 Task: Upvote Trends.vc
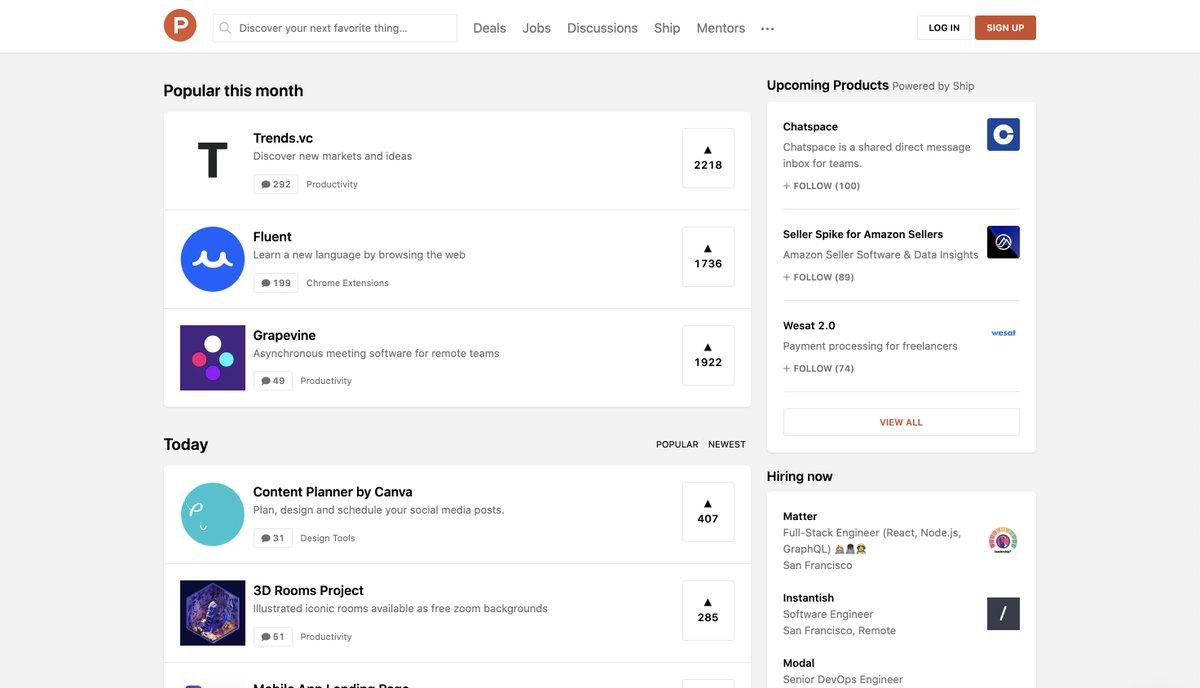[x=707, y=157]
